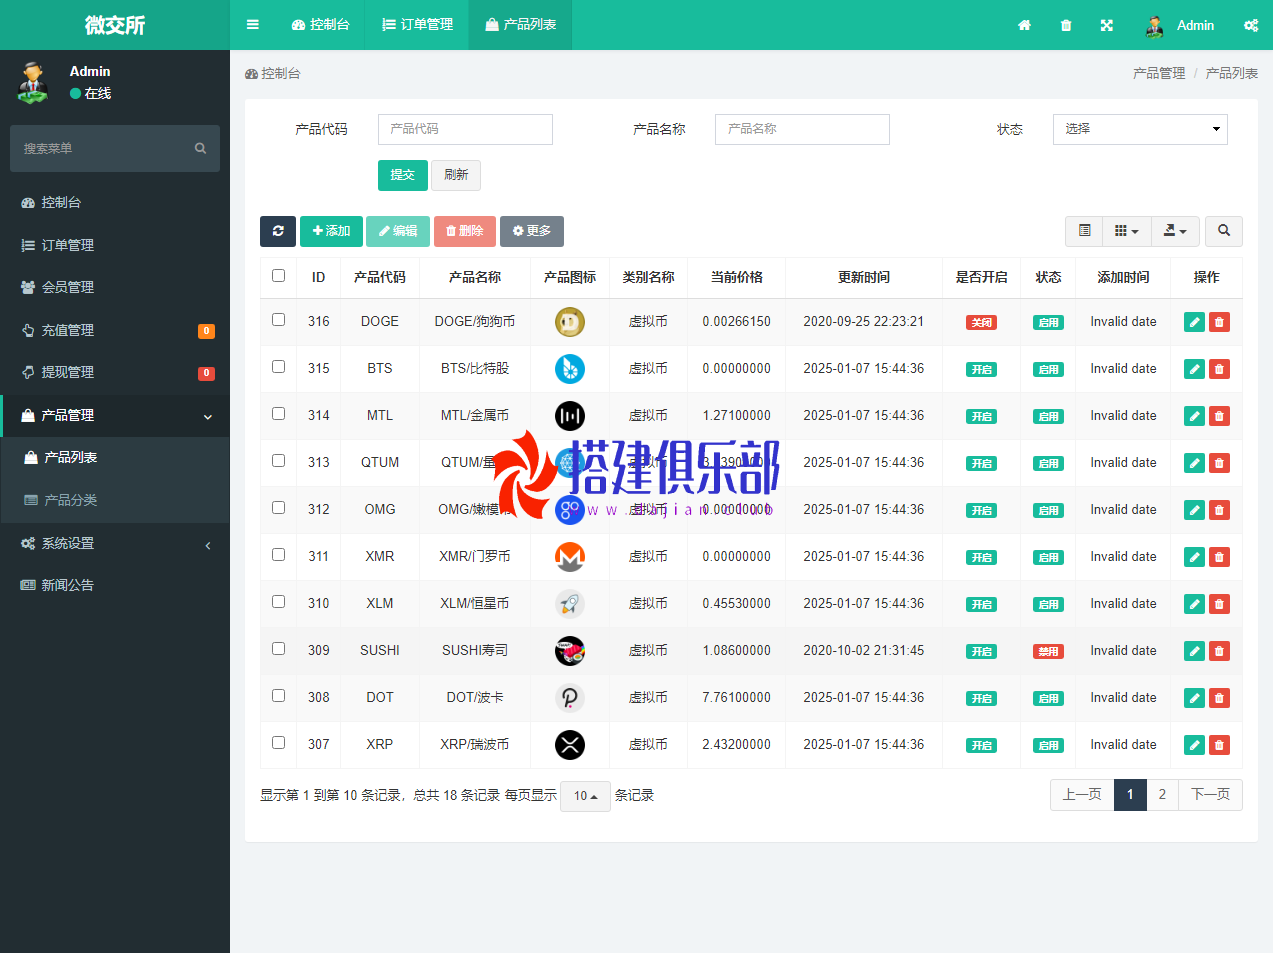Open the 状态 select dropdown

pos(1140,129)
